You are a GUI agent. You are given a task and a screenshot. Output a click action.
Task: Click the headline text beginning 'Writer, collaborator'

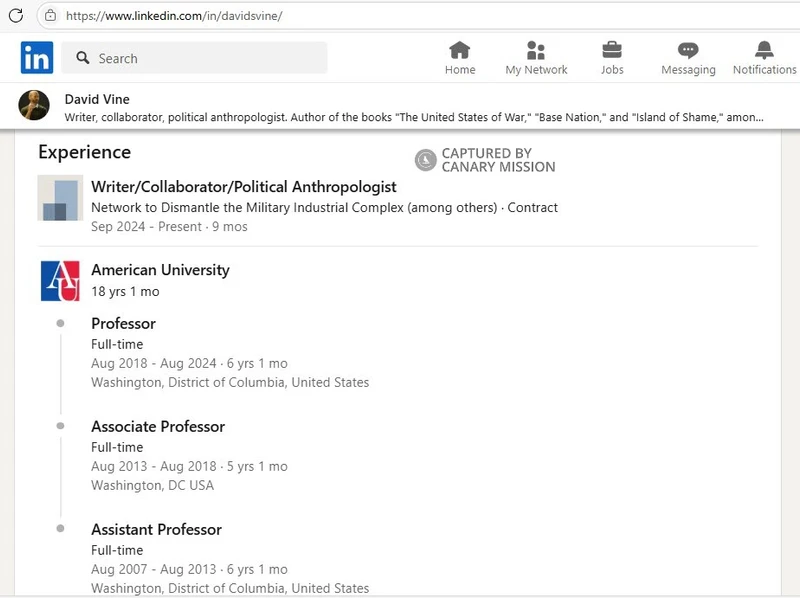click(x=414, y=117)
